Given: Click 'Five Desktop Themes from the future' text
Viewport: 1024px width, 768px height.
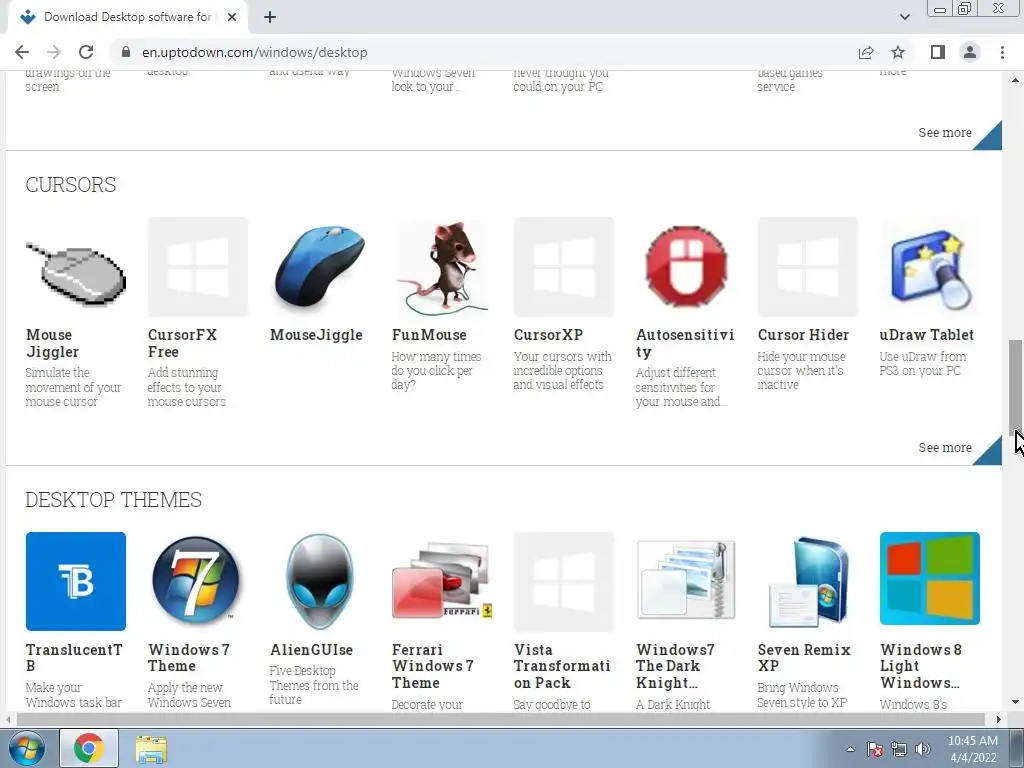Looking at the screenshot, I should 314,685.
